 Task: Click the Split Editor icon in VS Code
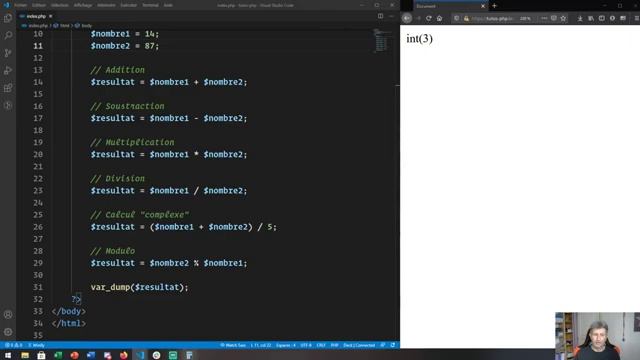pos(380,16)
